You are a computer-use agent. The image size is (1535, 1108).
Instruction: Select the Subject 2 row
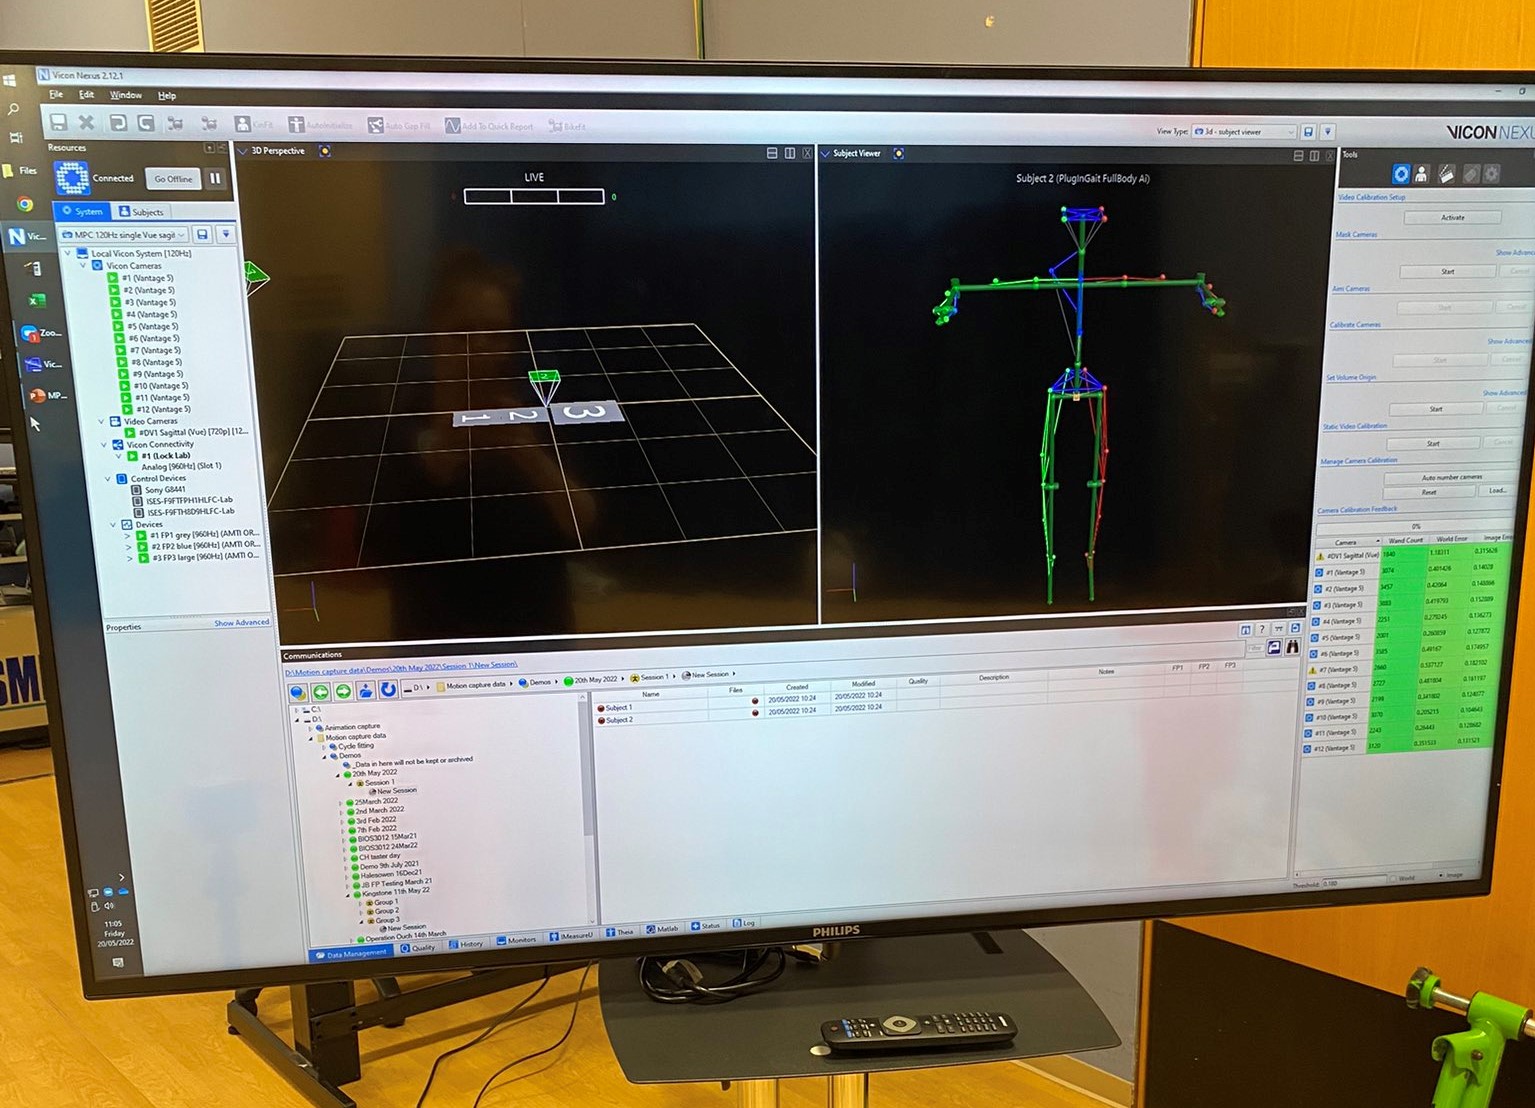coord(619,720)
